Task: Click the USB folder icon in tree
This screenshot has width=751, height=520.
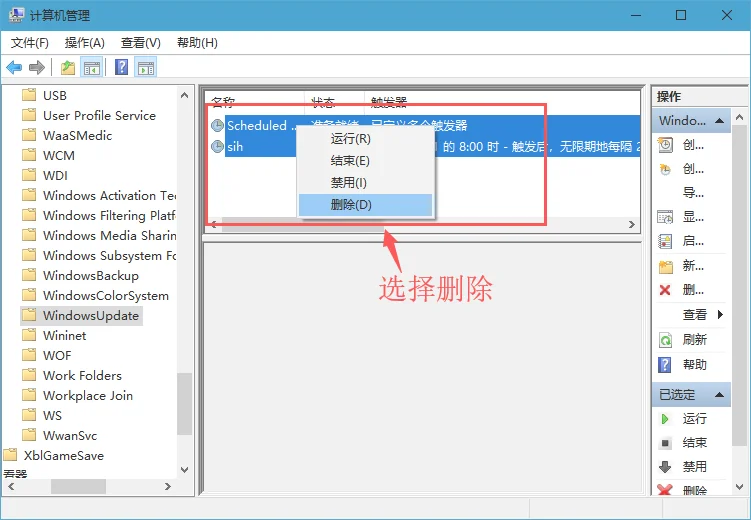Action: pyautogui.click(x=29, y=95)
